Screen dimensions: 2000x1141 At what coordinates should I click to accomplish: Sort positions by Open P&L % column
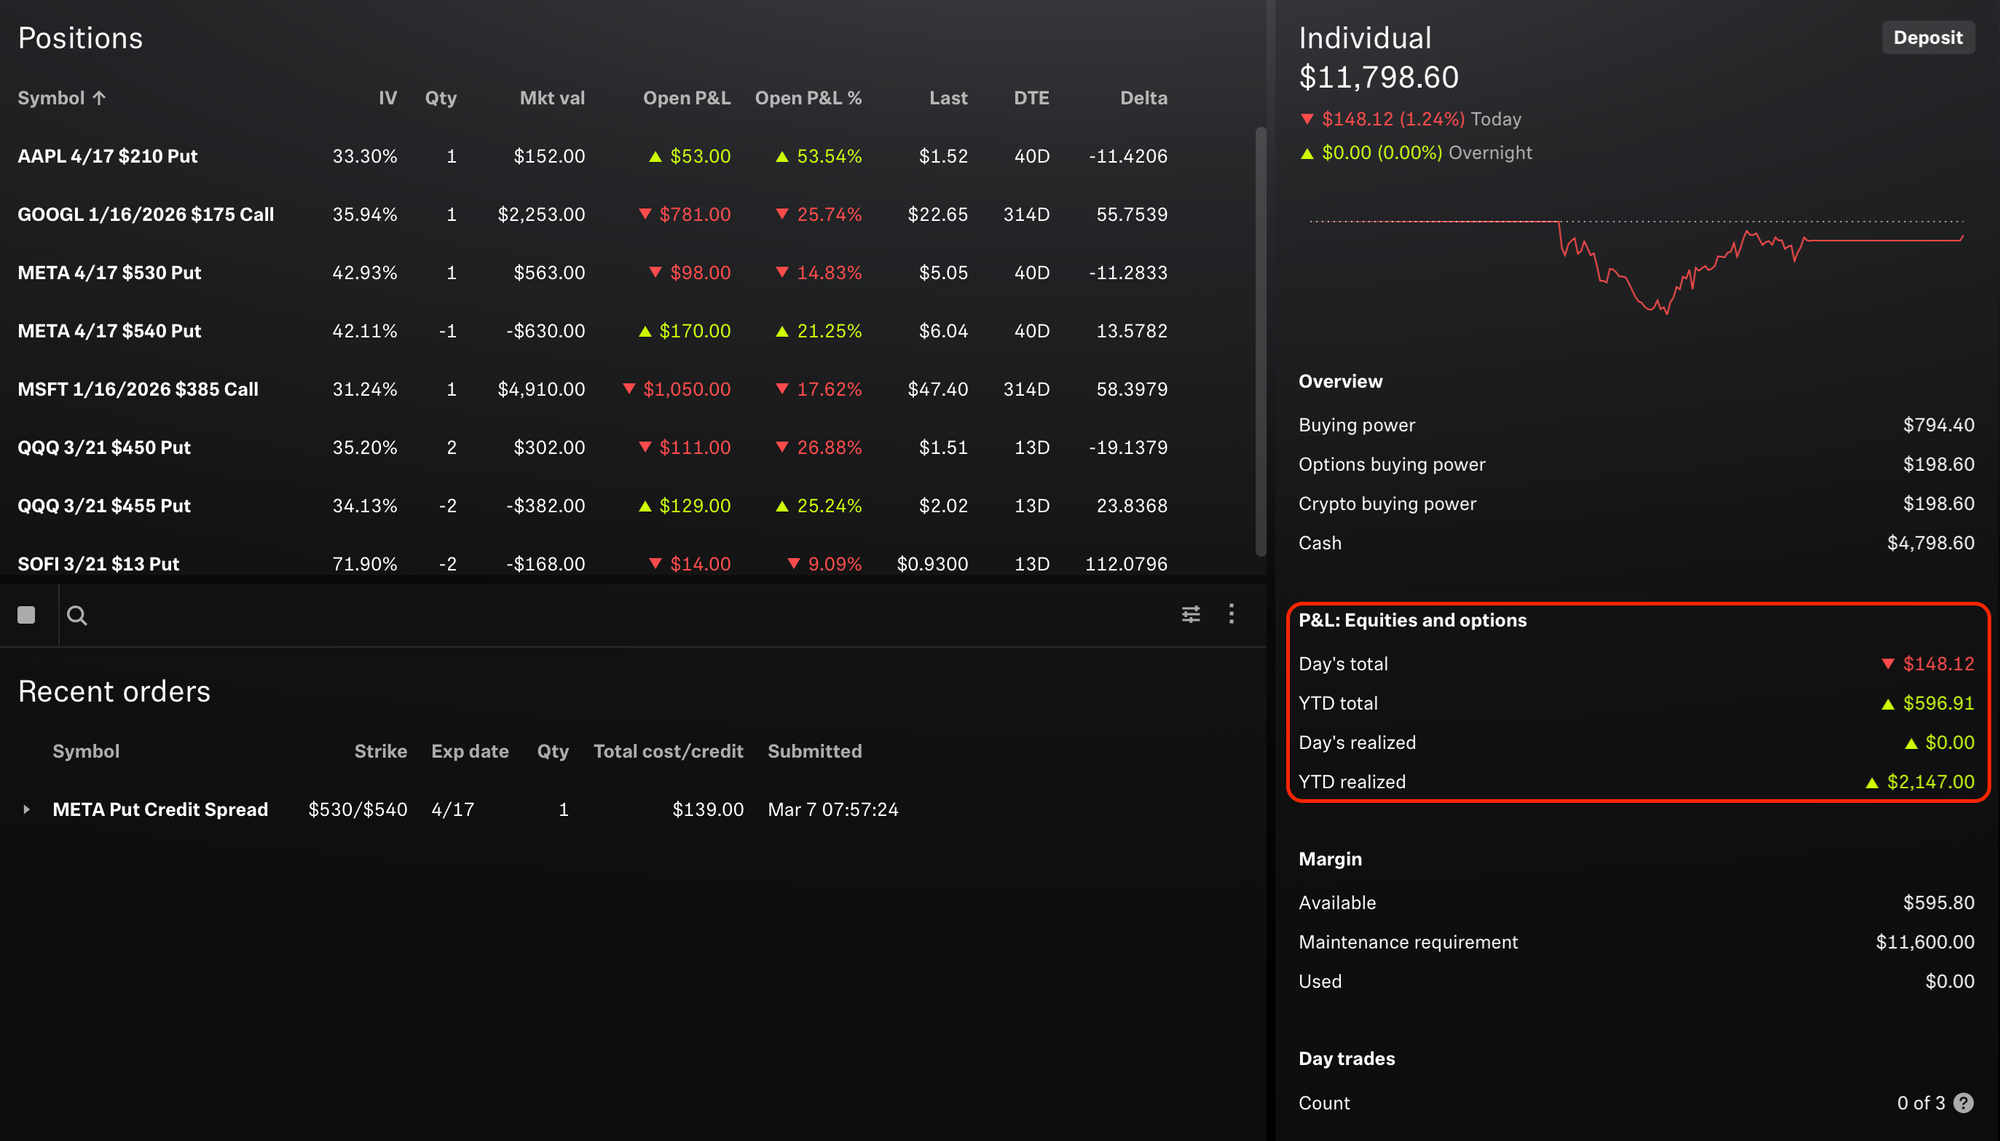(x=808, y=98)
